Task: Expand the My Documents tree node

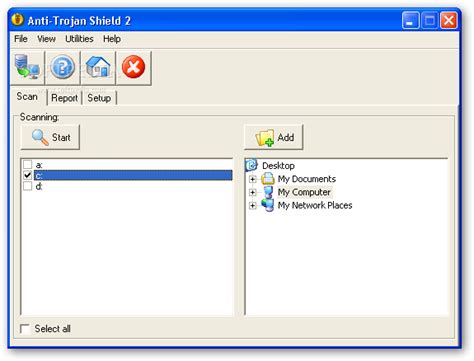Action: 252,179
